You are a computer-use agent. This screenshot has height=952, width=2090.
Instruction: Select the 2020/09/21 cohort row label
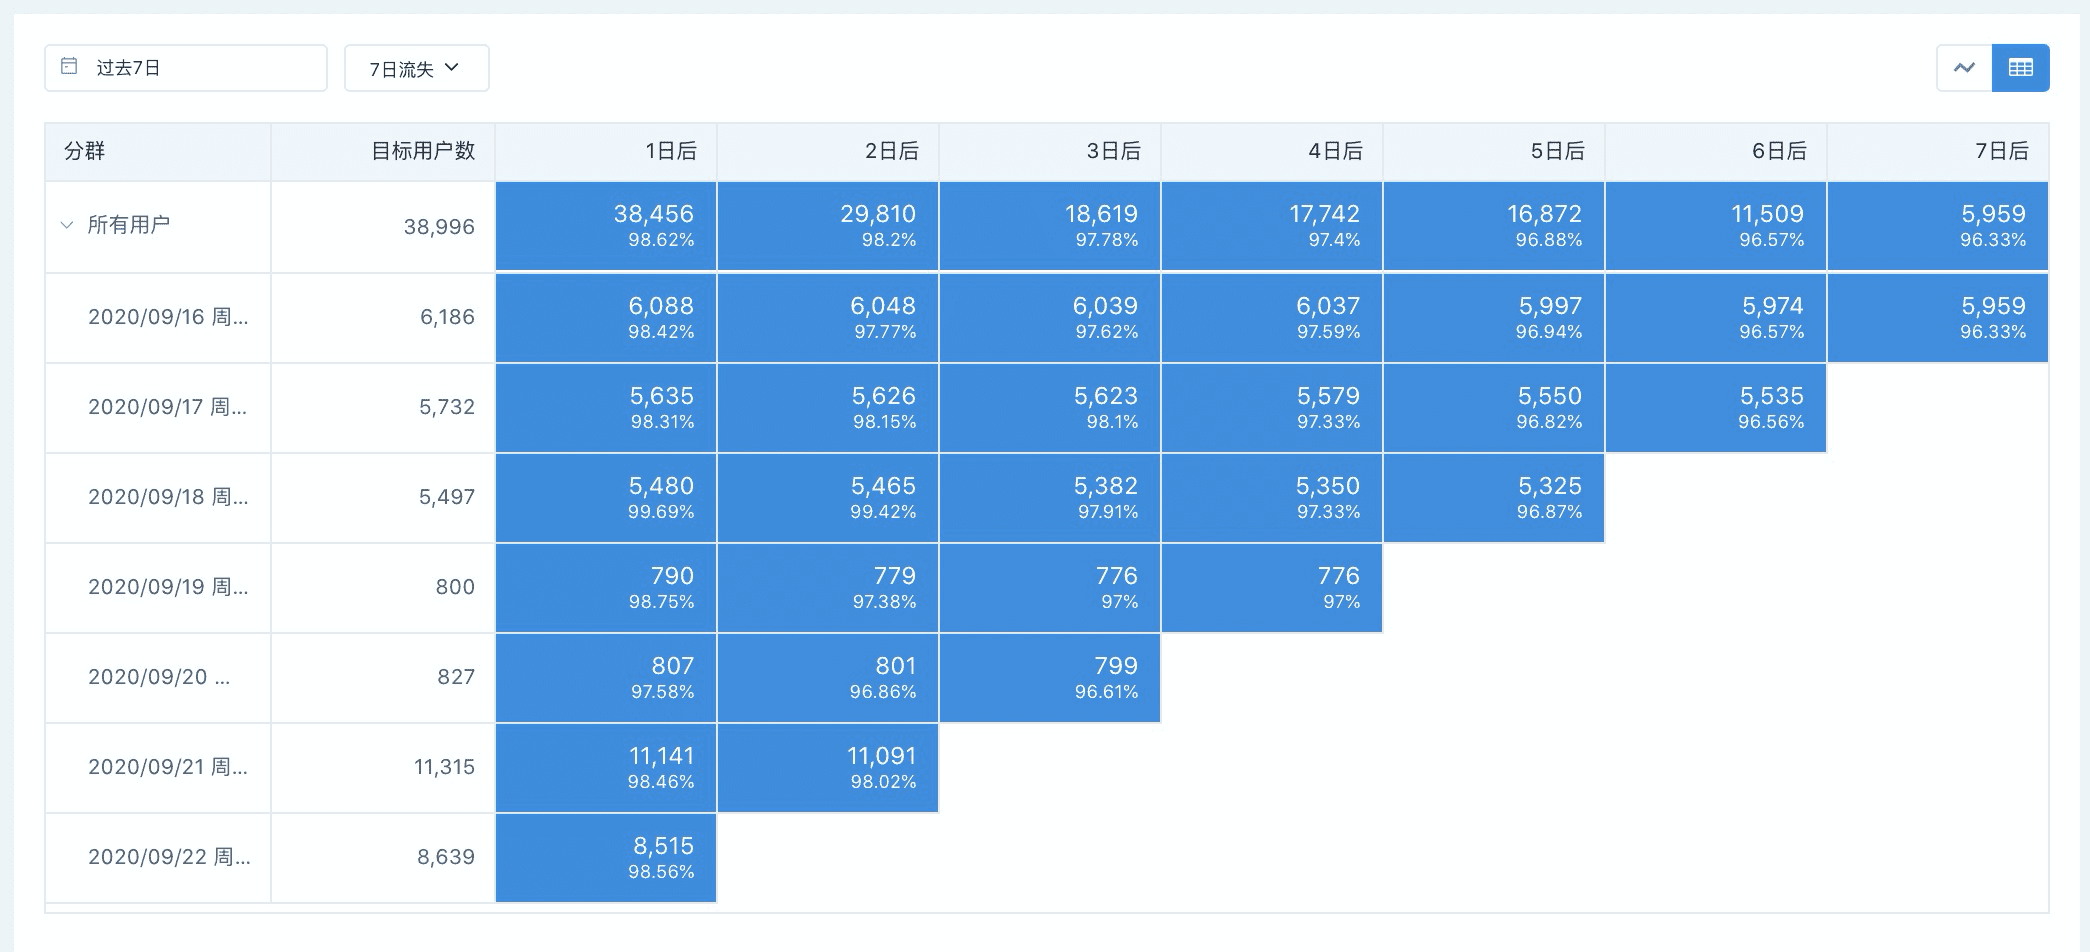coord(168,767)
